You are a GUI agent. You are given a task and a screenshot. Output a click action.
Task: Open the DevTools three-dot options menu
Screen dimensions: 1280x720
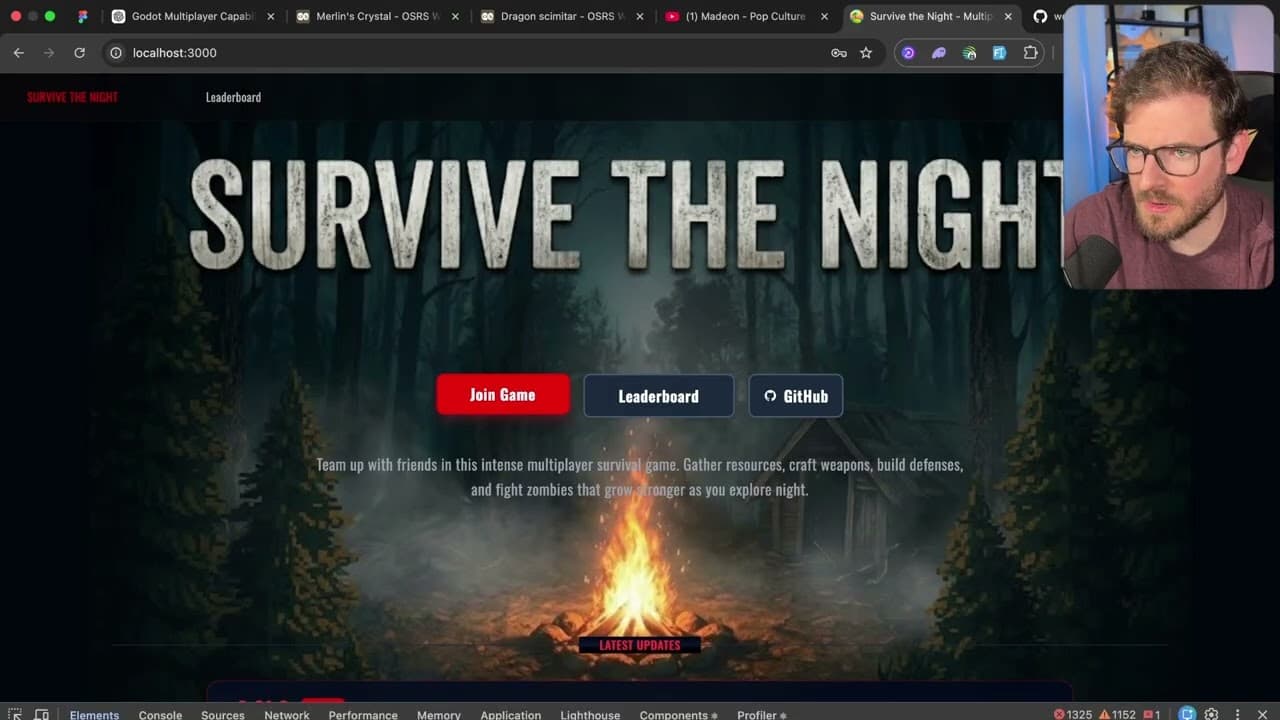(x=1237, y=714)
